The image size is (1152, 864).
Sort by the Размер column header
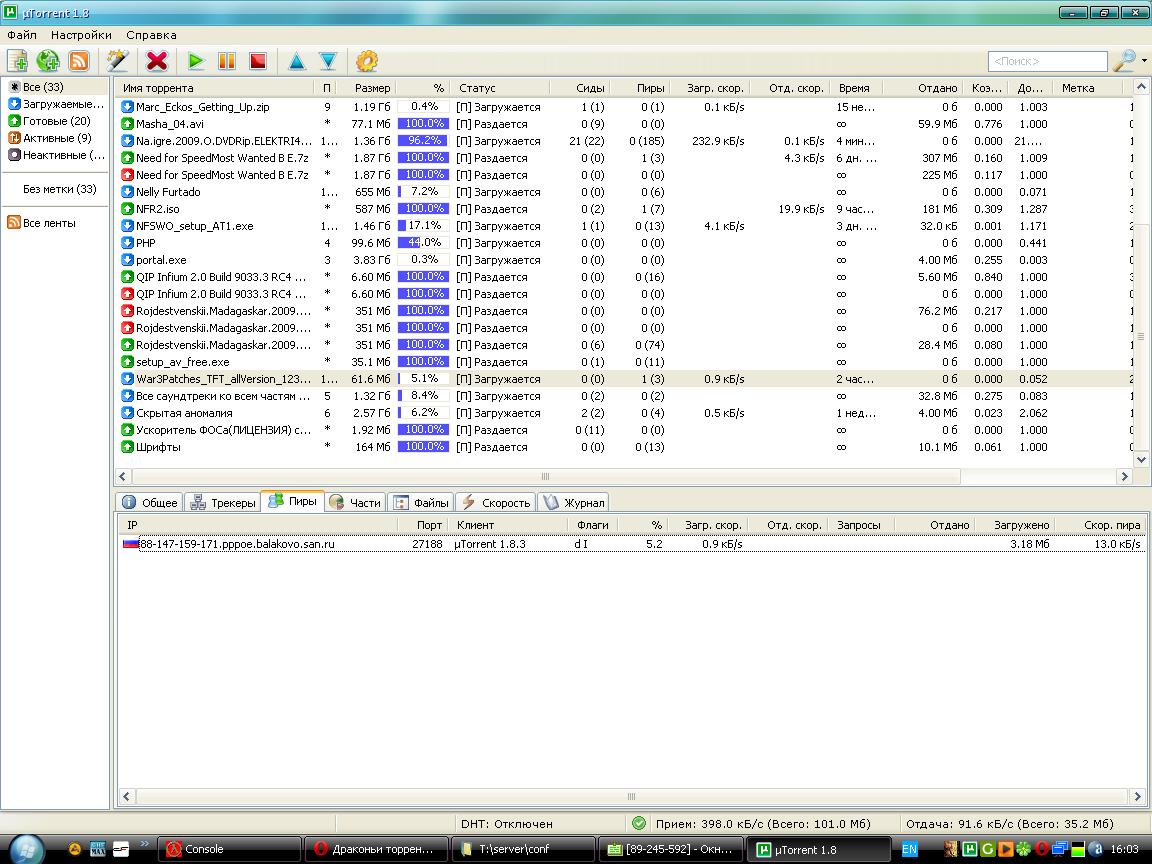[x=373, y=88]
